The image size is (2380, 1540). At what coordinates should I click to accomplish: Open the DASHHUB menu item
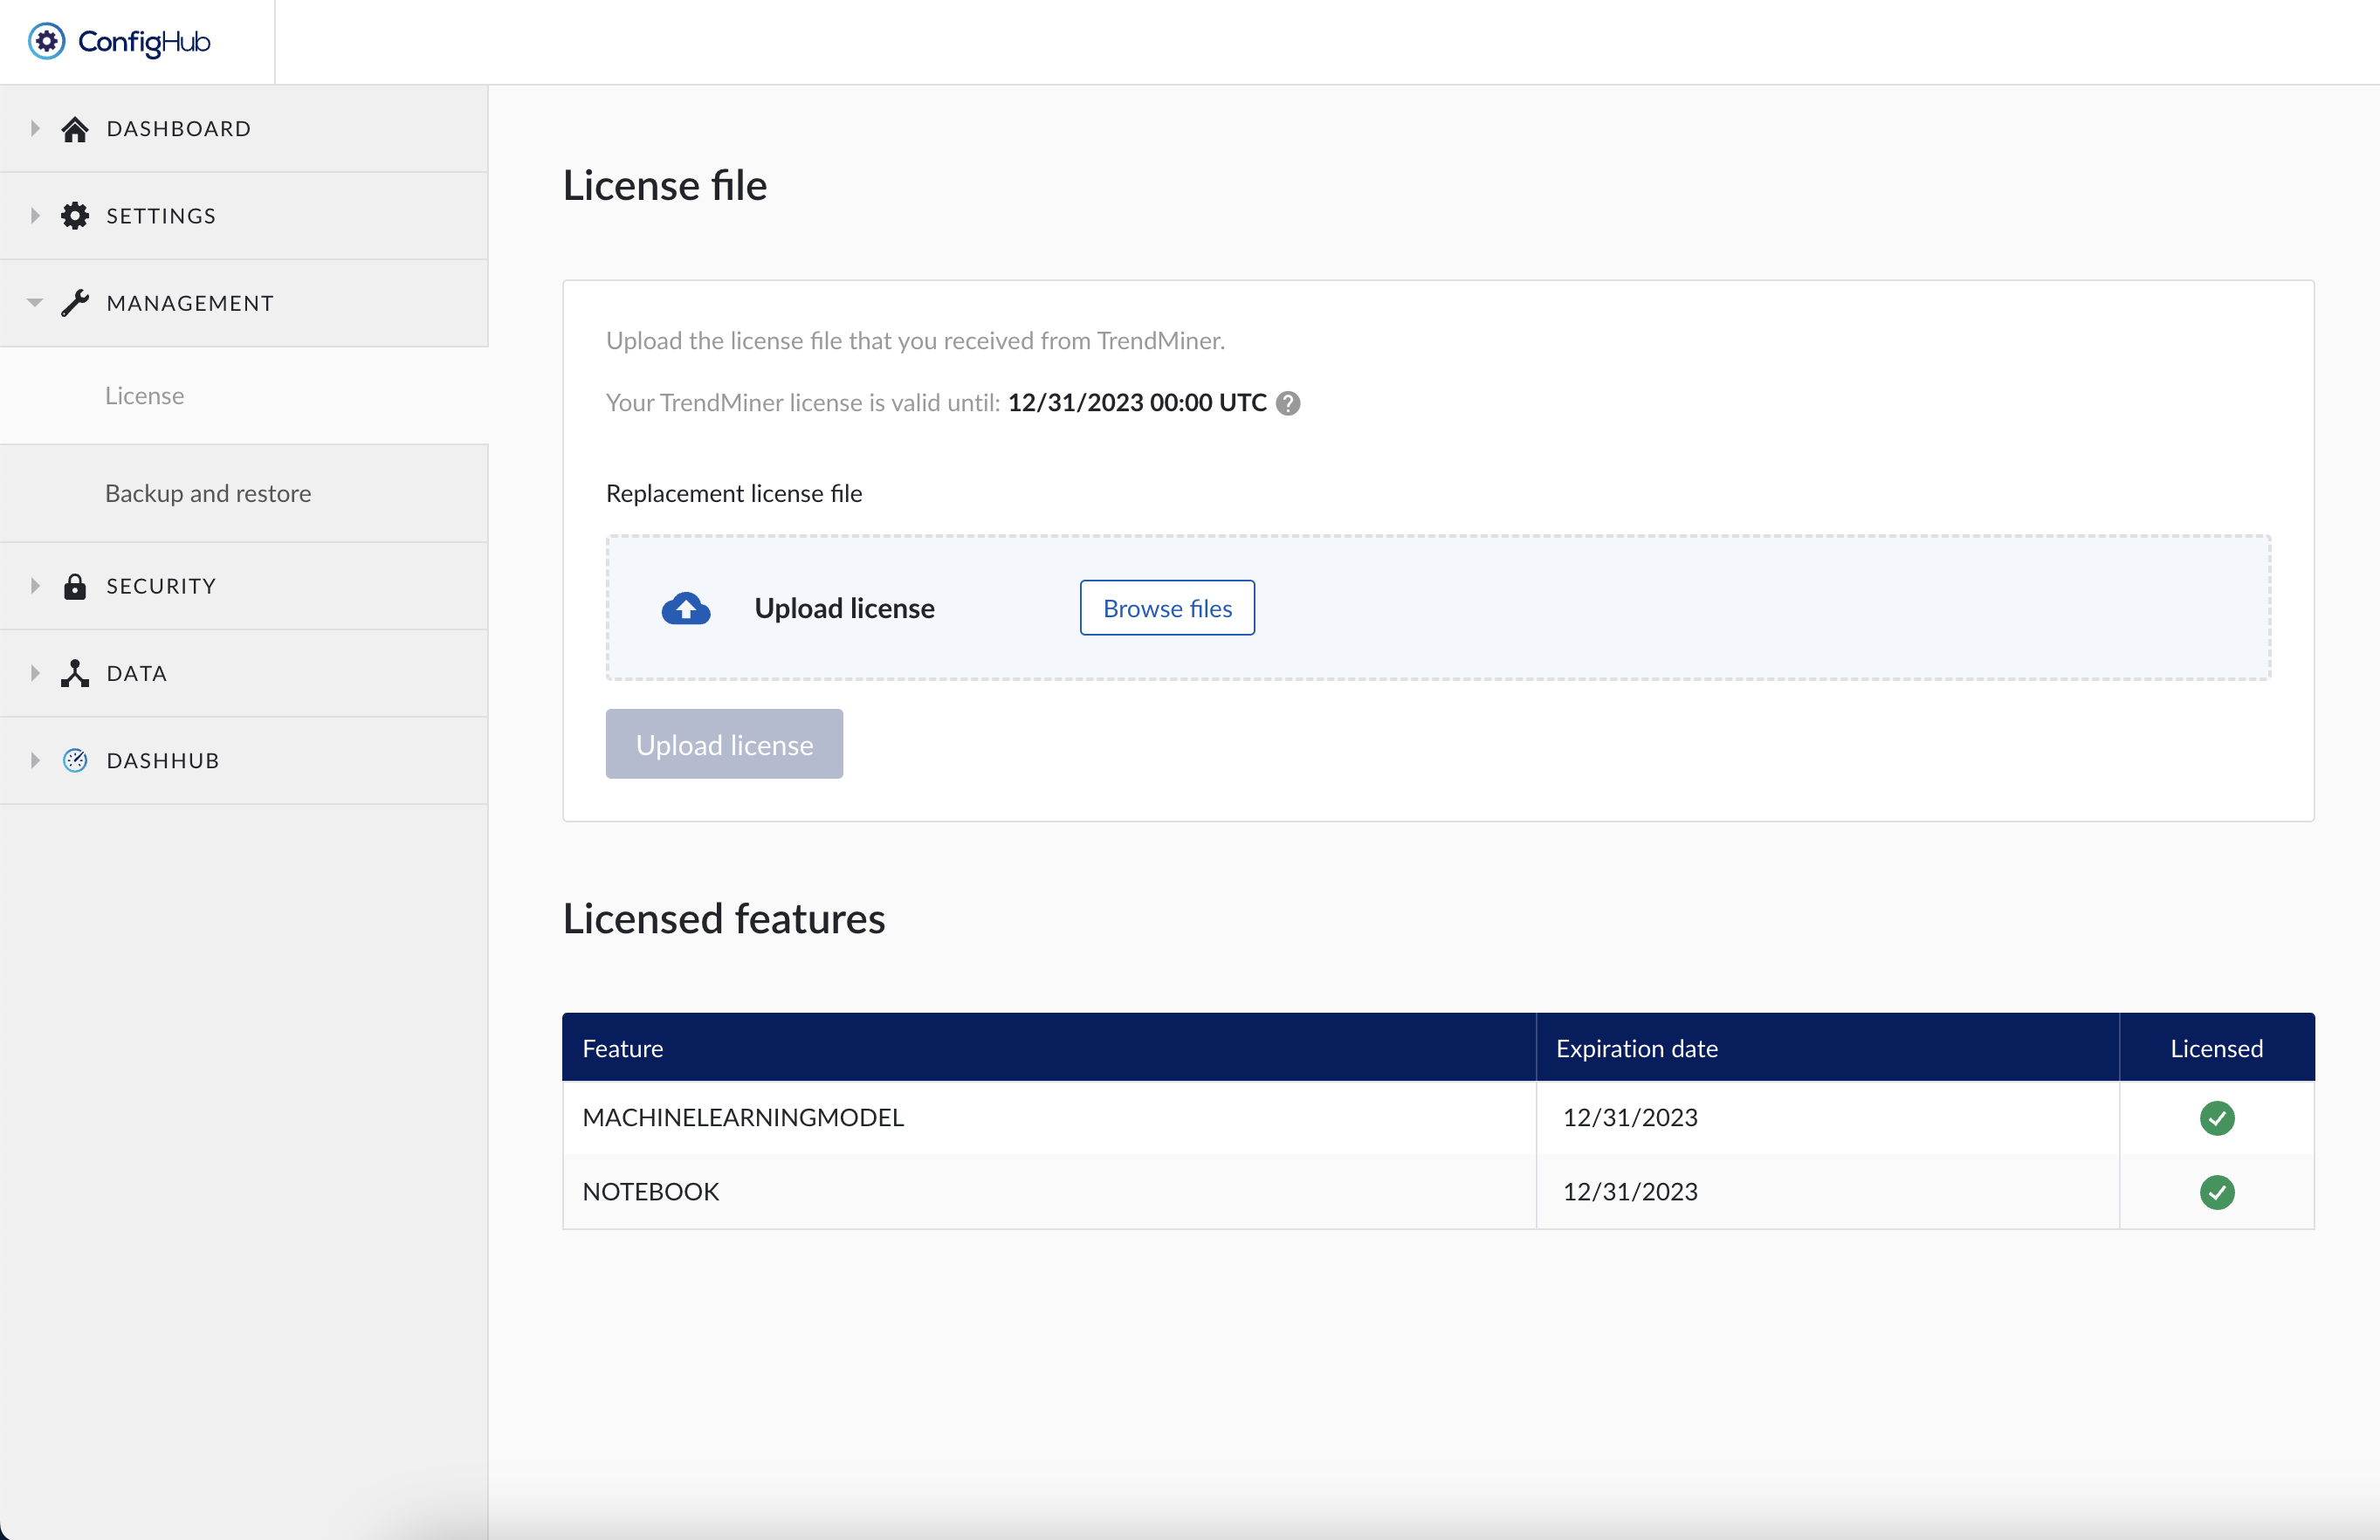click(x=244, y=760)
